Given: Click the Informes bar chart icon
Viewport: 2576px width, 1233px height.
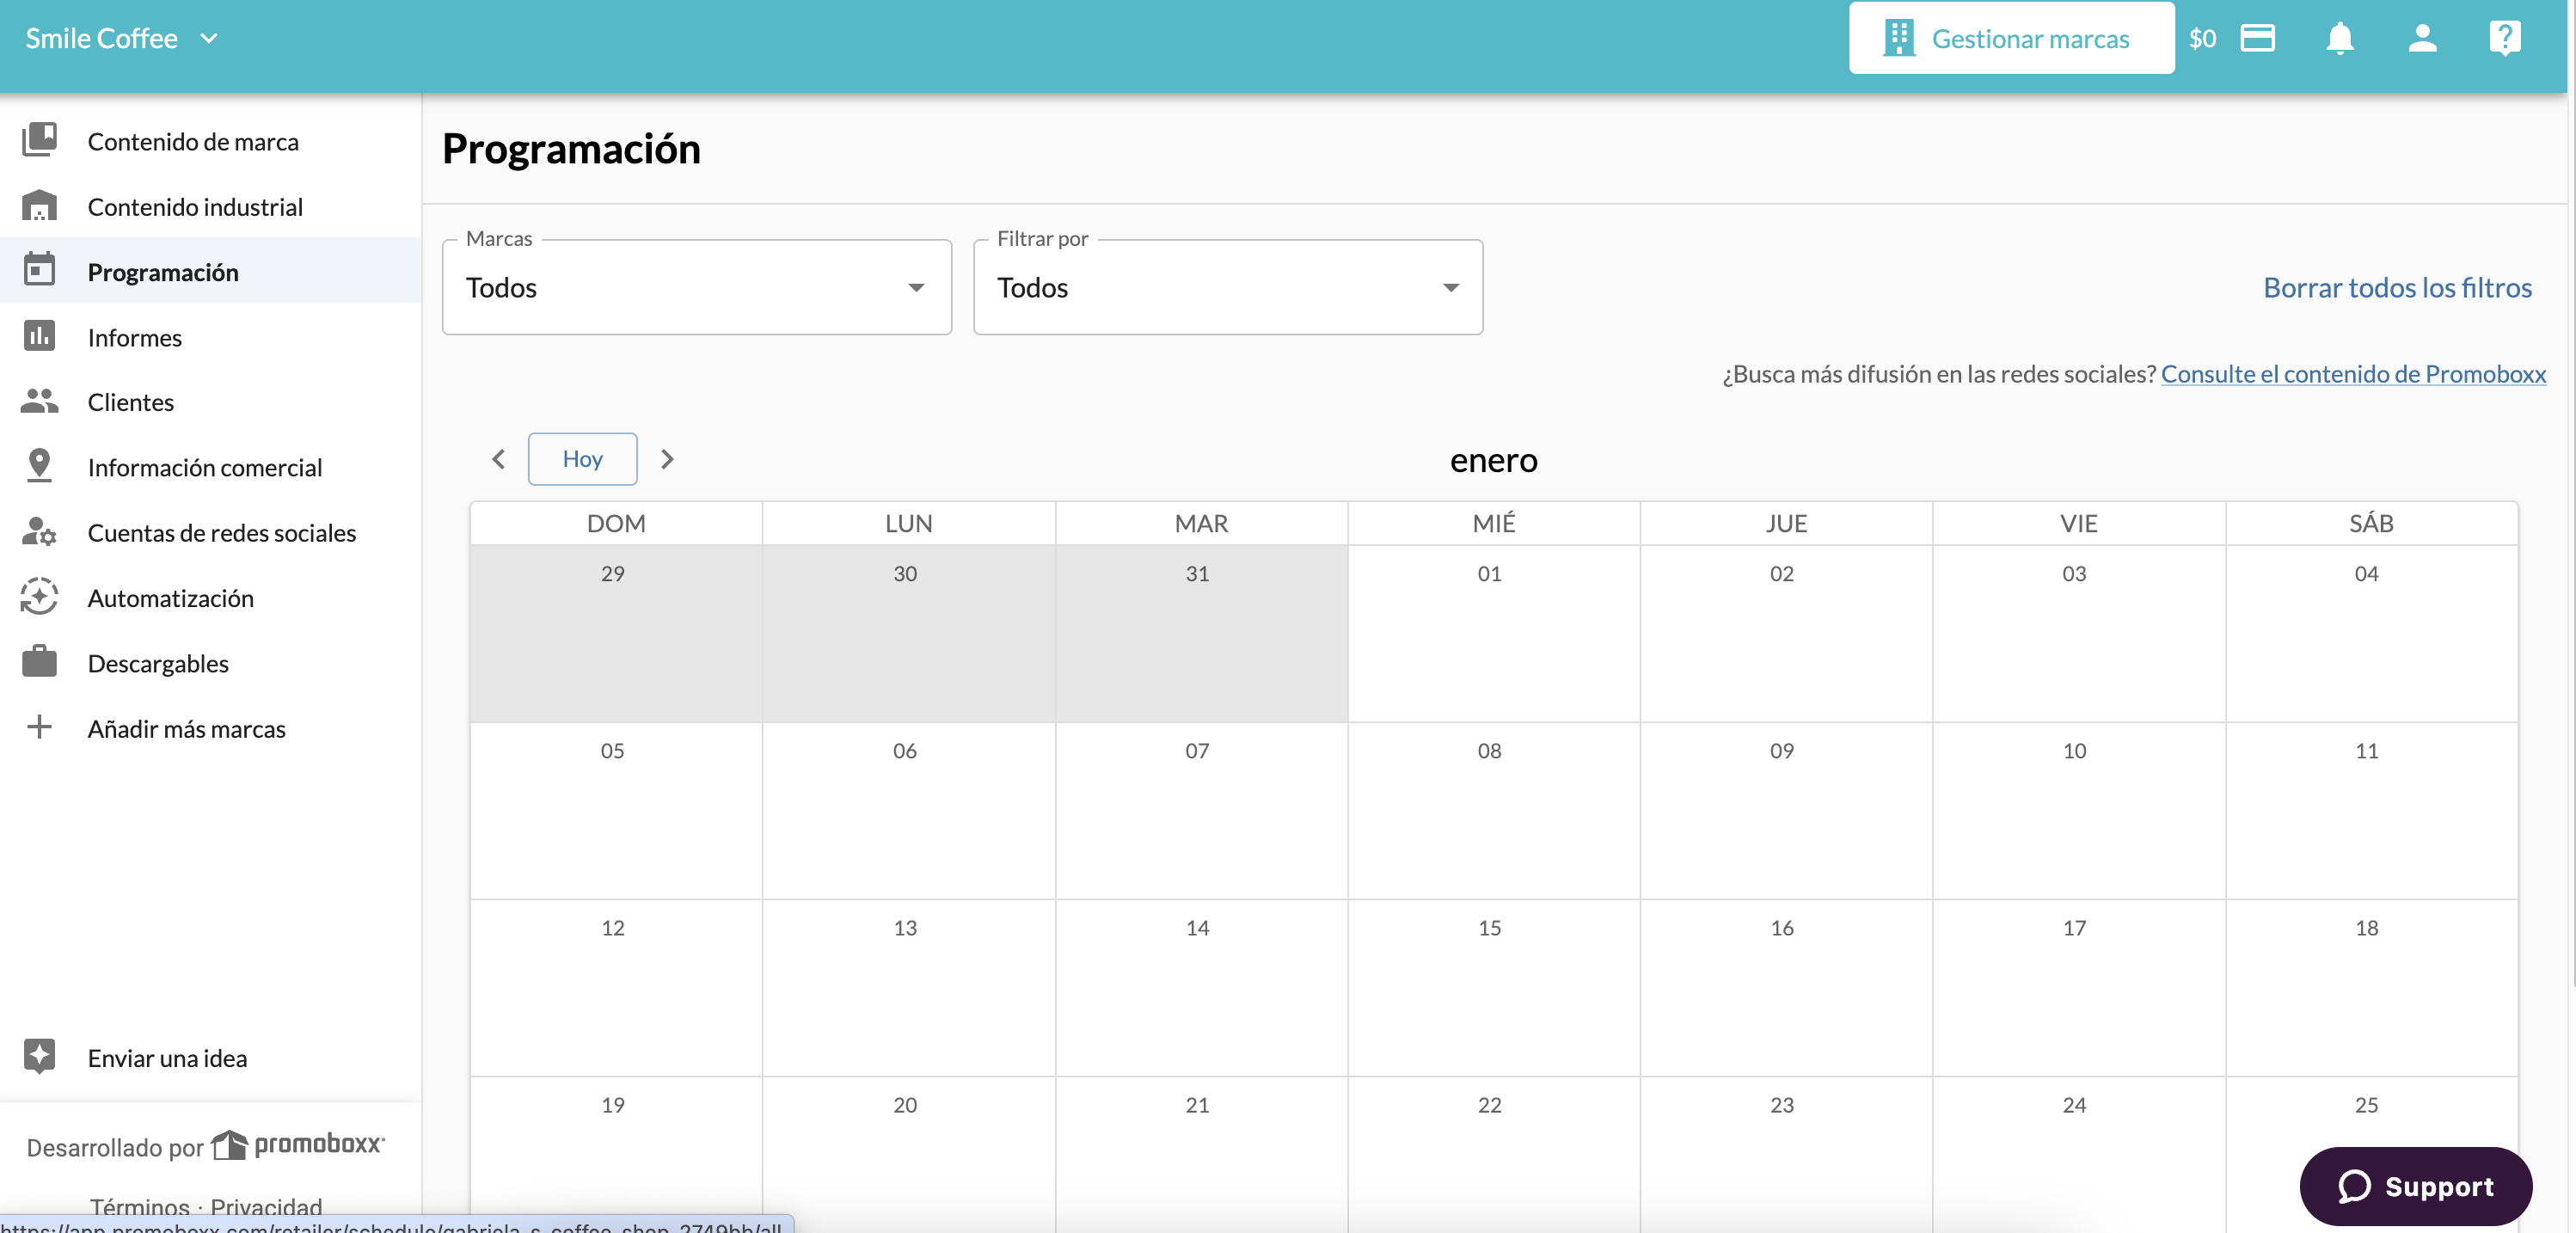Looking at the screenshot, I should point(39,336).
